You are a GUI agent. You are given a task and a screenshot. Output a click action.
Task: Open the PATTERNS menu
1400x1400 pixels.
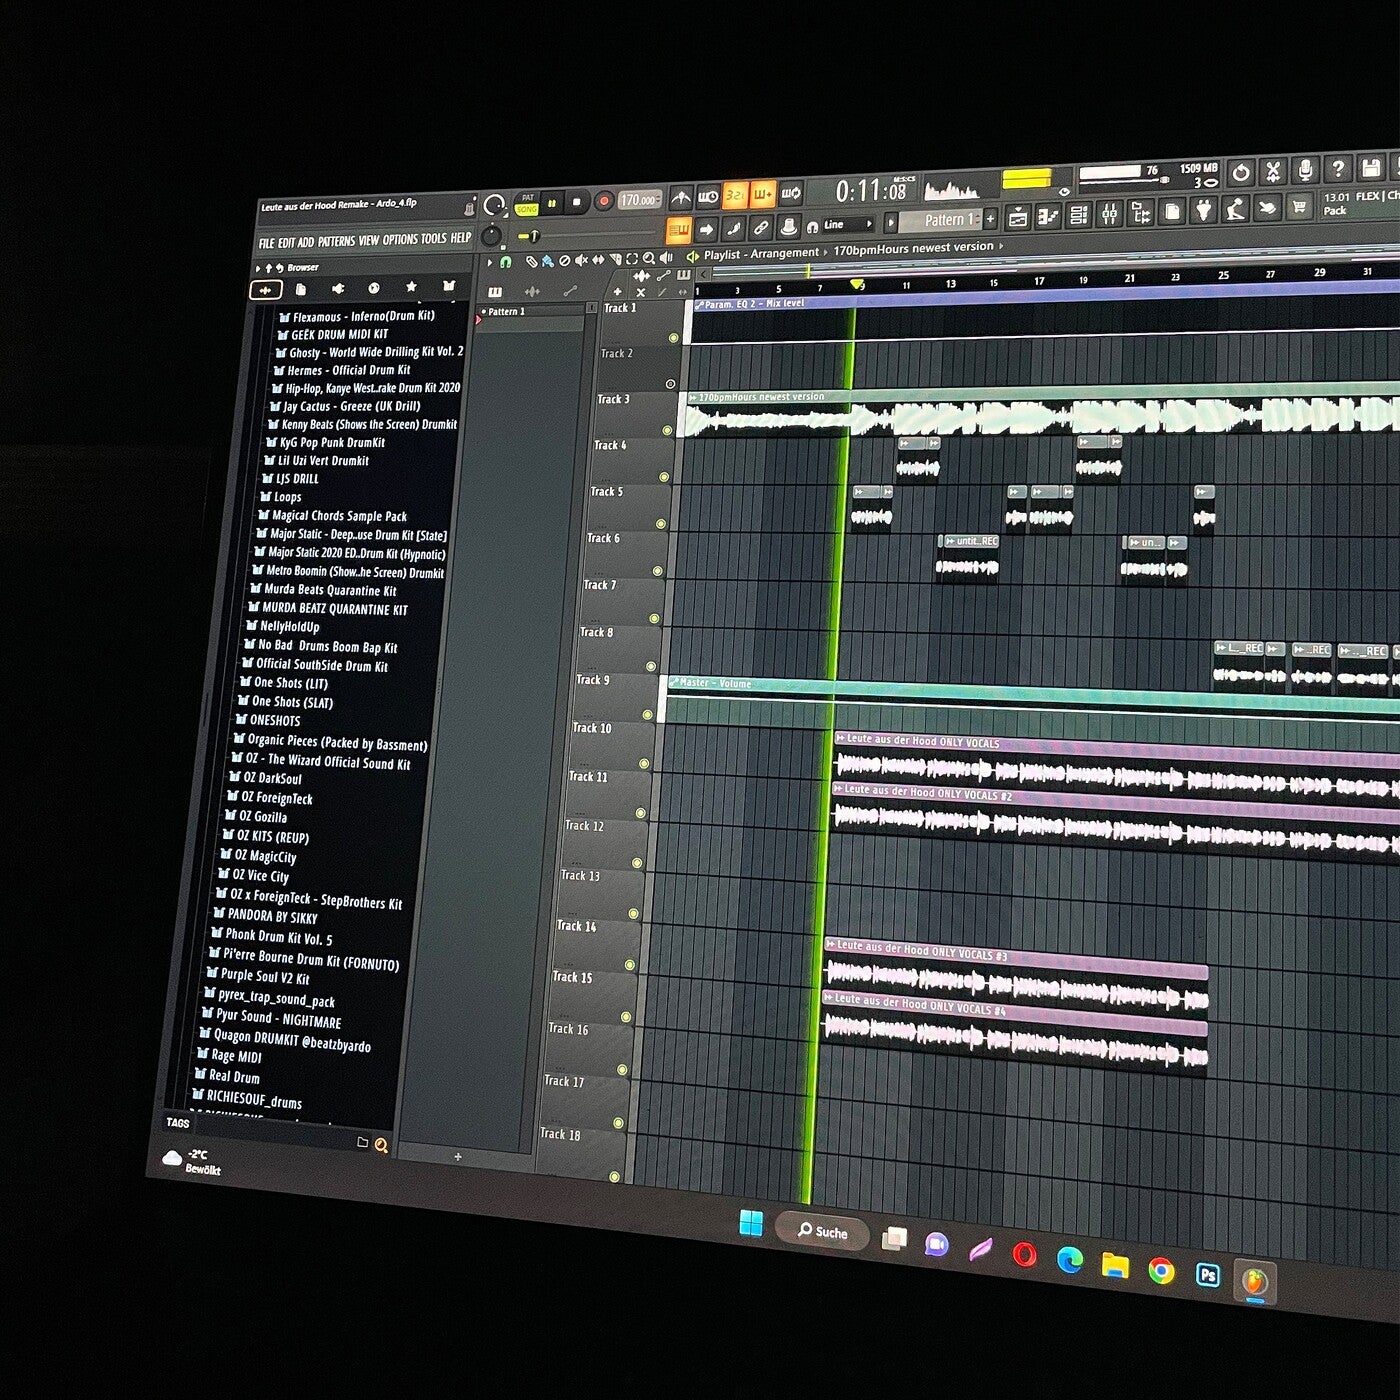pyautogui.click(x=336, y=241)
